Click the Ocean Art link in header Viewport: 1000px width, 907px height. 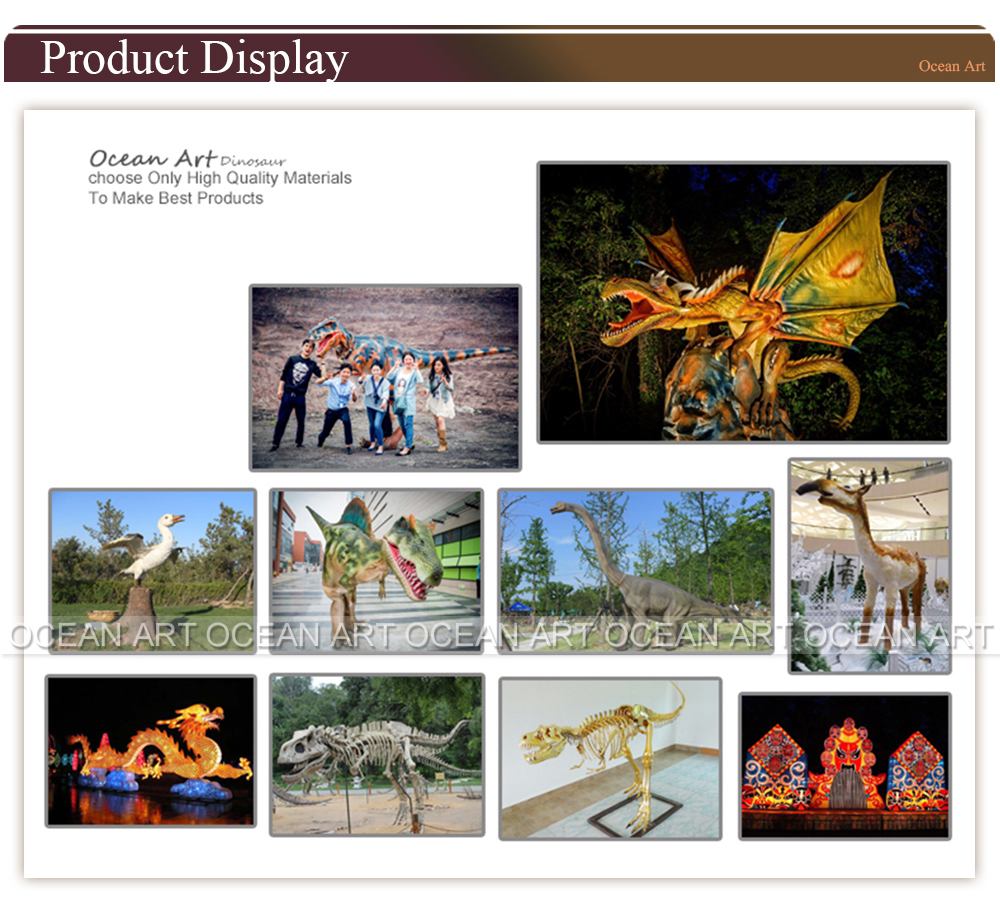[x=952, y=66]
